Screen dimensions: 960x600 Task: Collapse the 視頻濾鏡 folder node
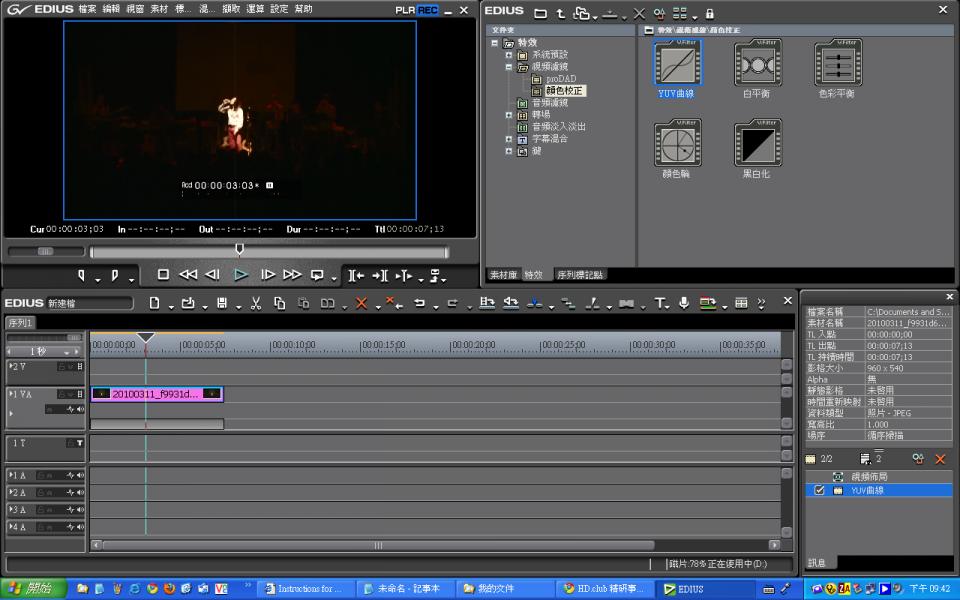tap(509, 67)
